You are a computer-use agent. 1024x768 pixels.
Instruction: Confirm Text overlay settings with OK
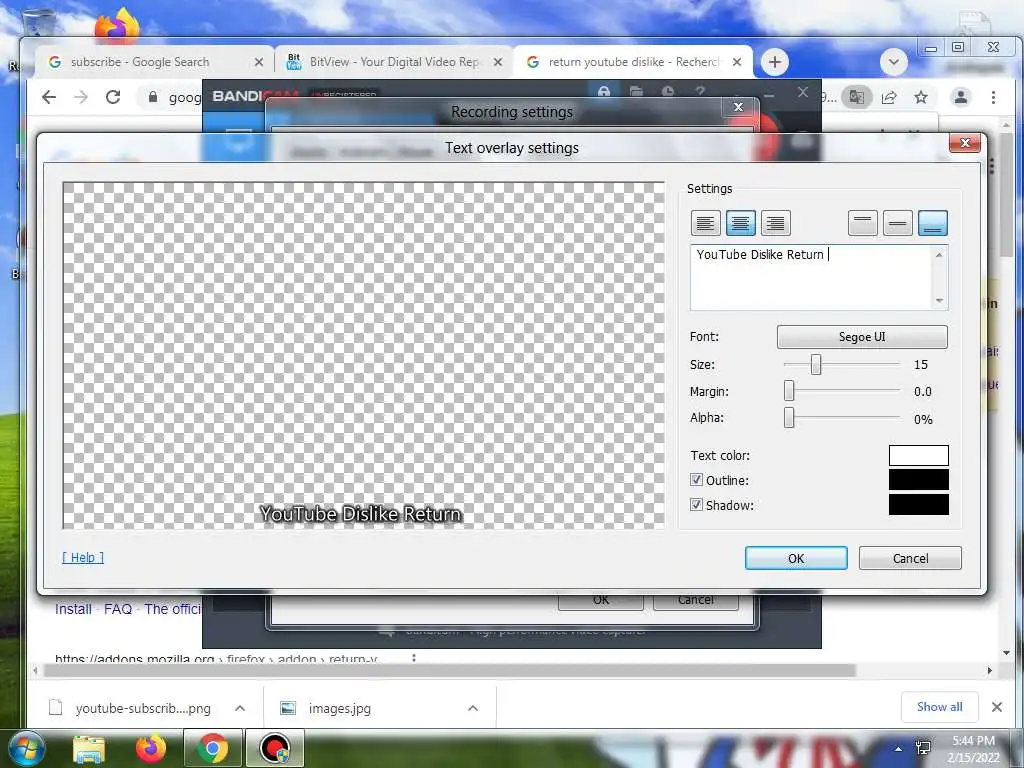796,558
